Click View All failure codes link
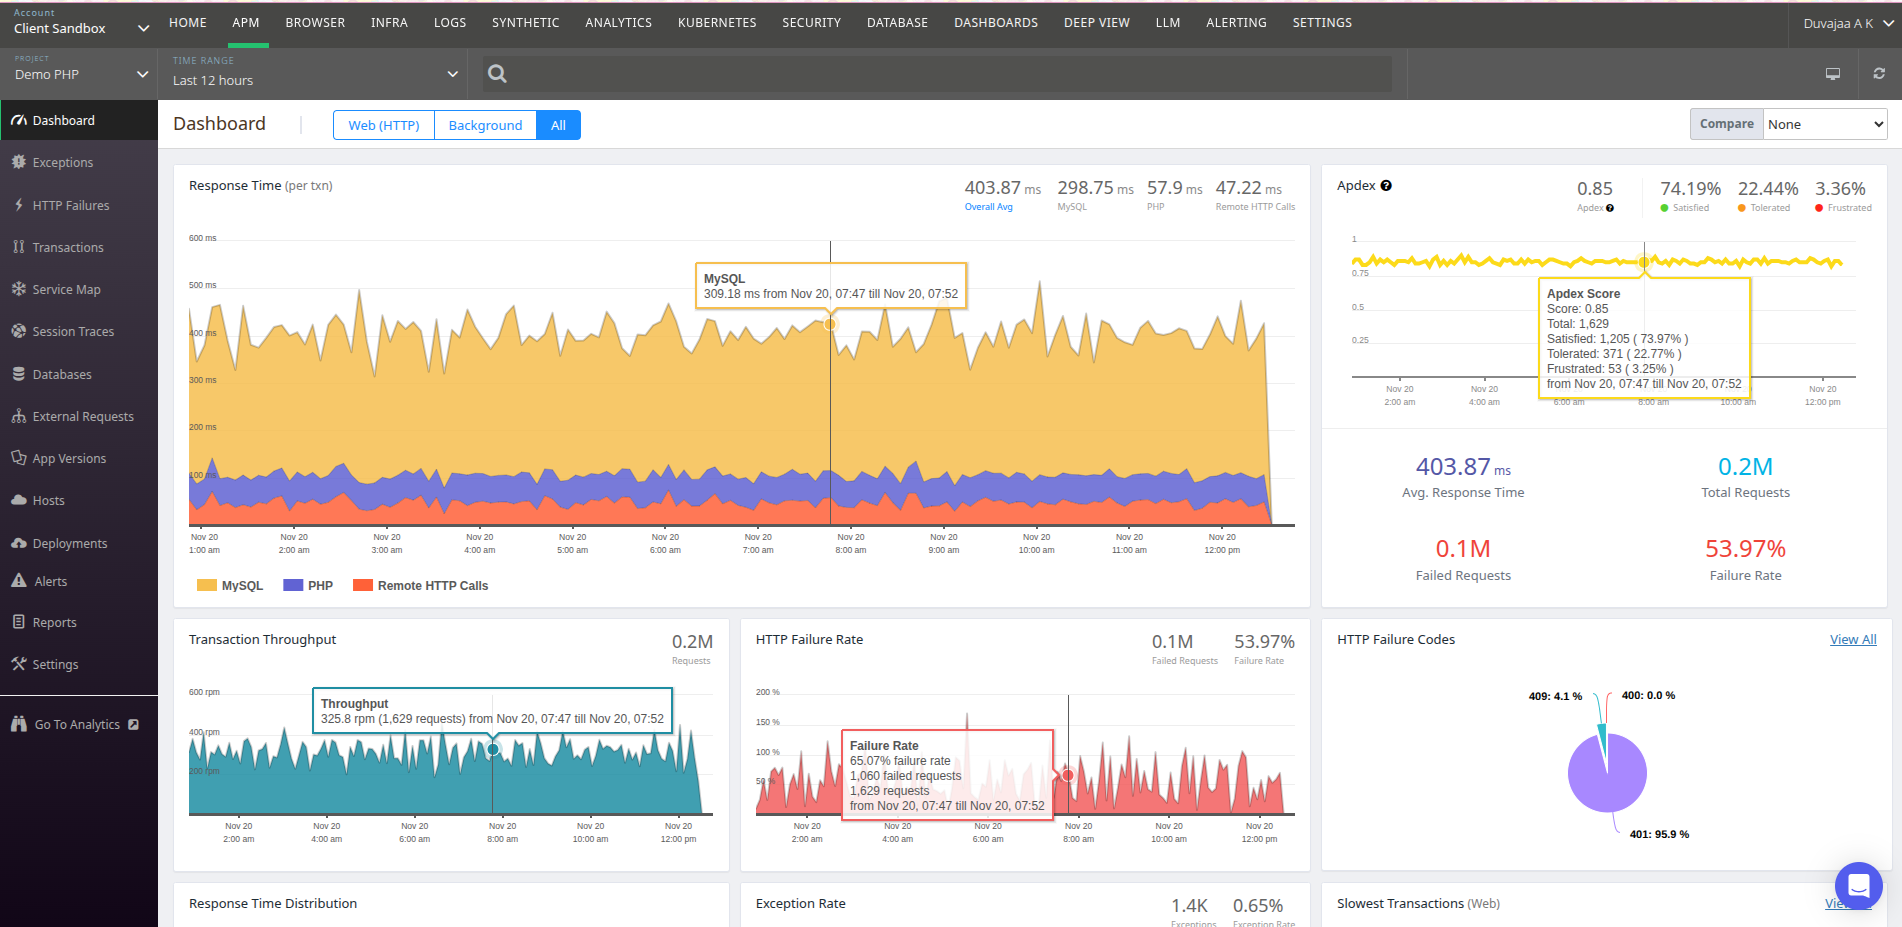 tap(1852, 639)
